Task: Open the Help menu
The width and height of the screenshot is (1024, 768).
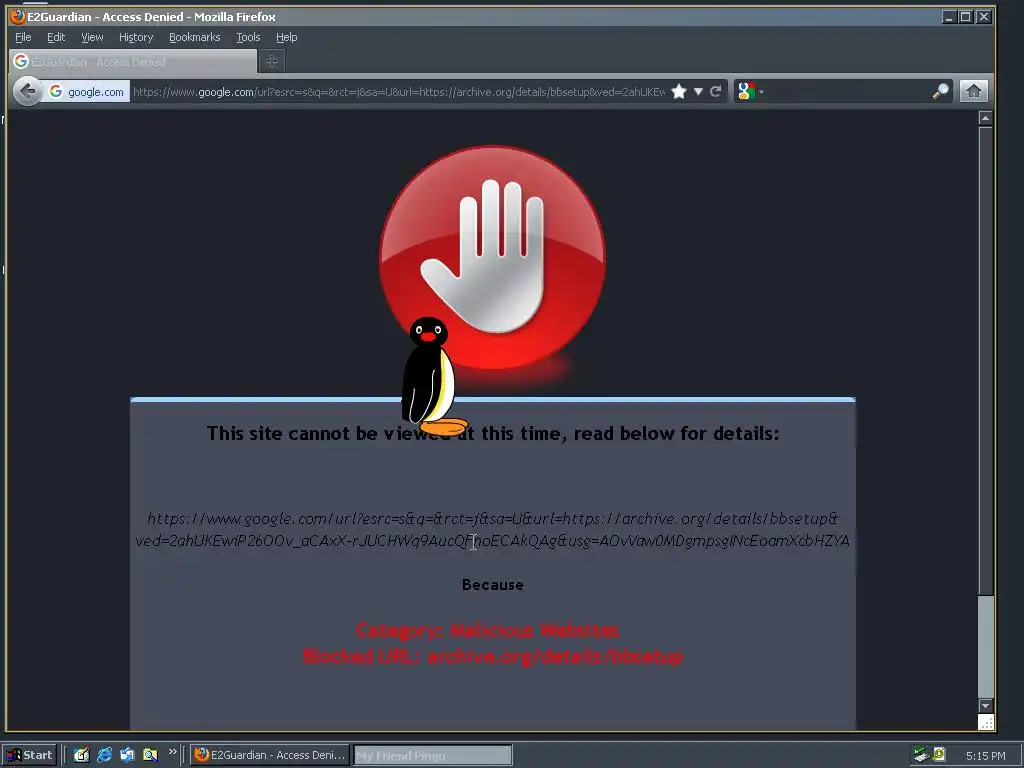Action: tap(286, 37)
